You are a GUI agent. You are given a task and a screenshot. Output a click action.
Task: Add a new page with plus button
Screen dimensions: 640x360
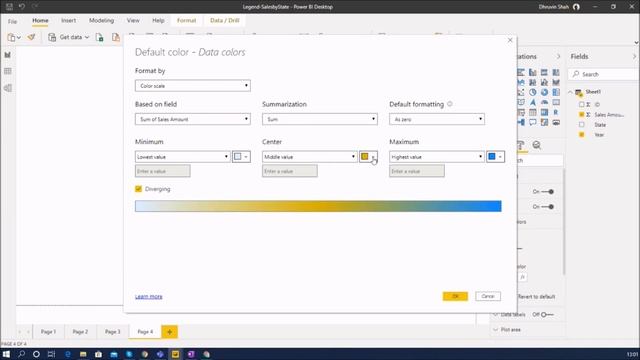pyautogui.click(x=169, y=332)
